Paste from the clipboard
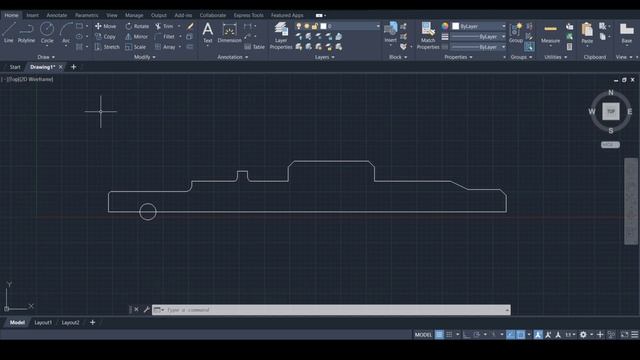 coord(587,33)
